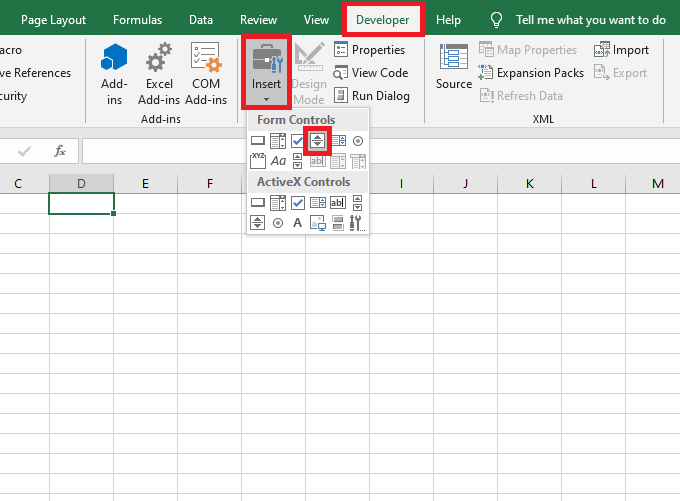Click into the formula bar

[x=381, y=151]
